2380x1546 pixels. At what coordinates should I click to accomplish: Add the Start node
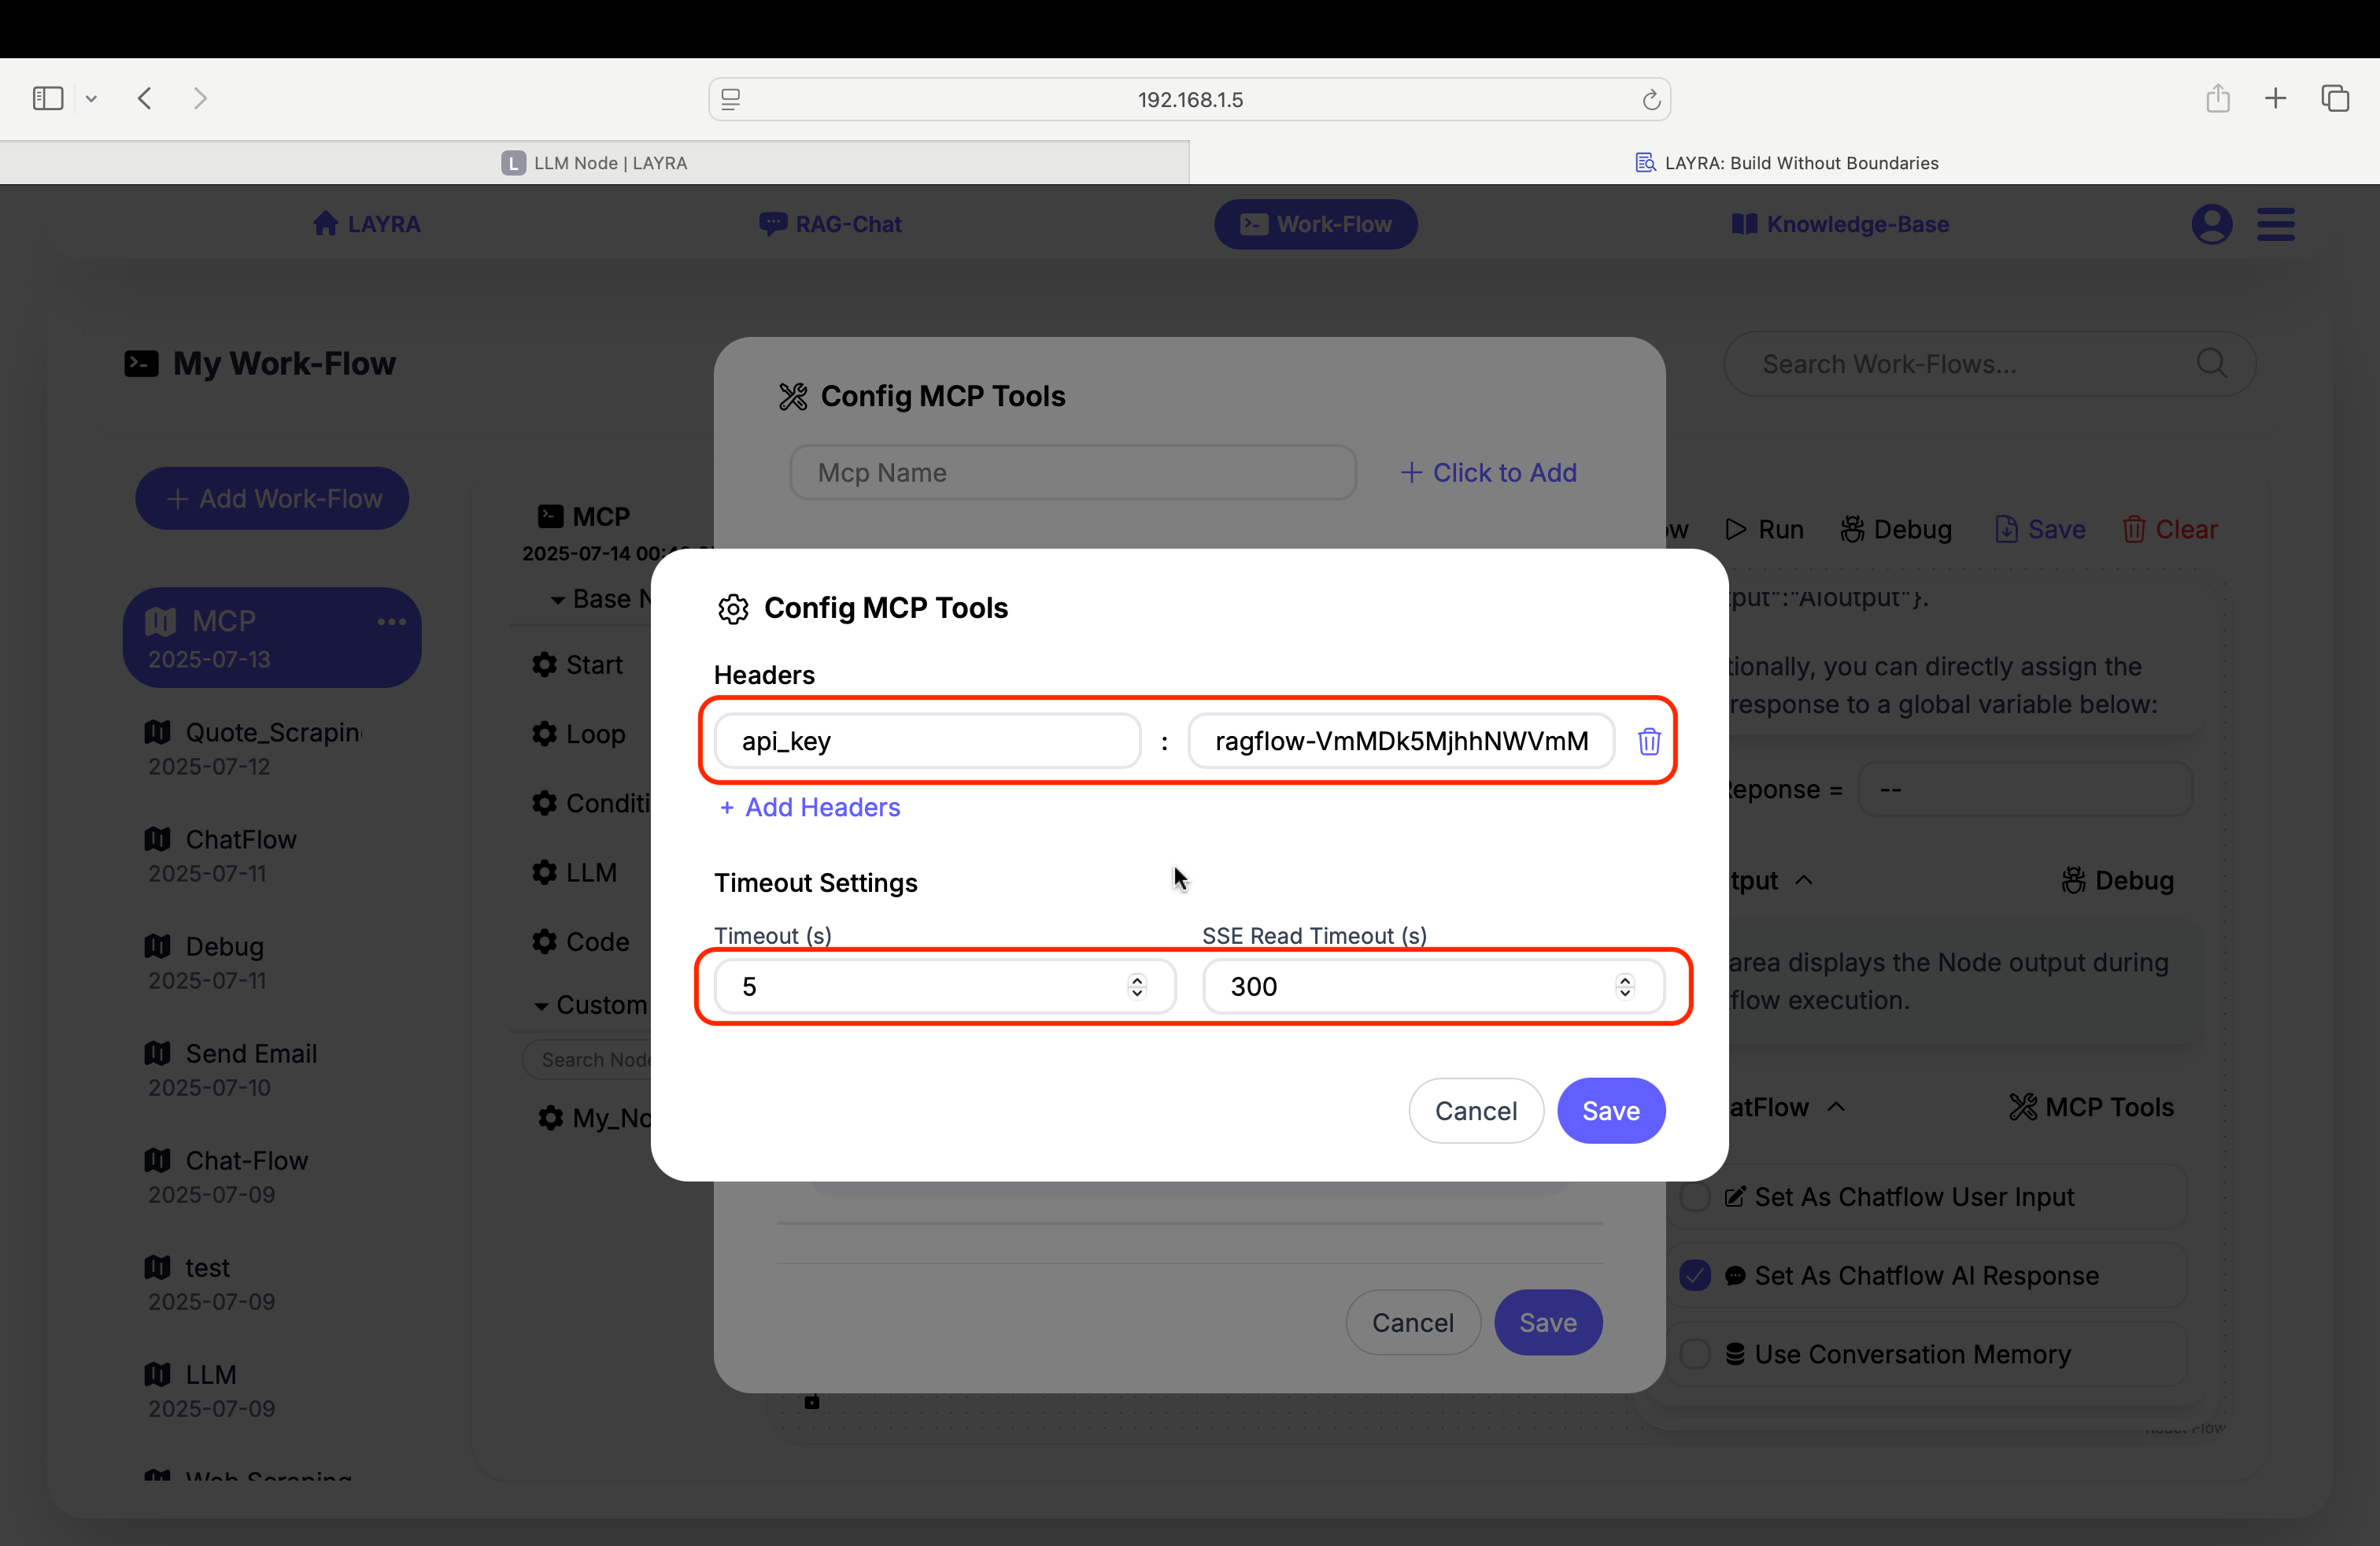click(578, 665)
